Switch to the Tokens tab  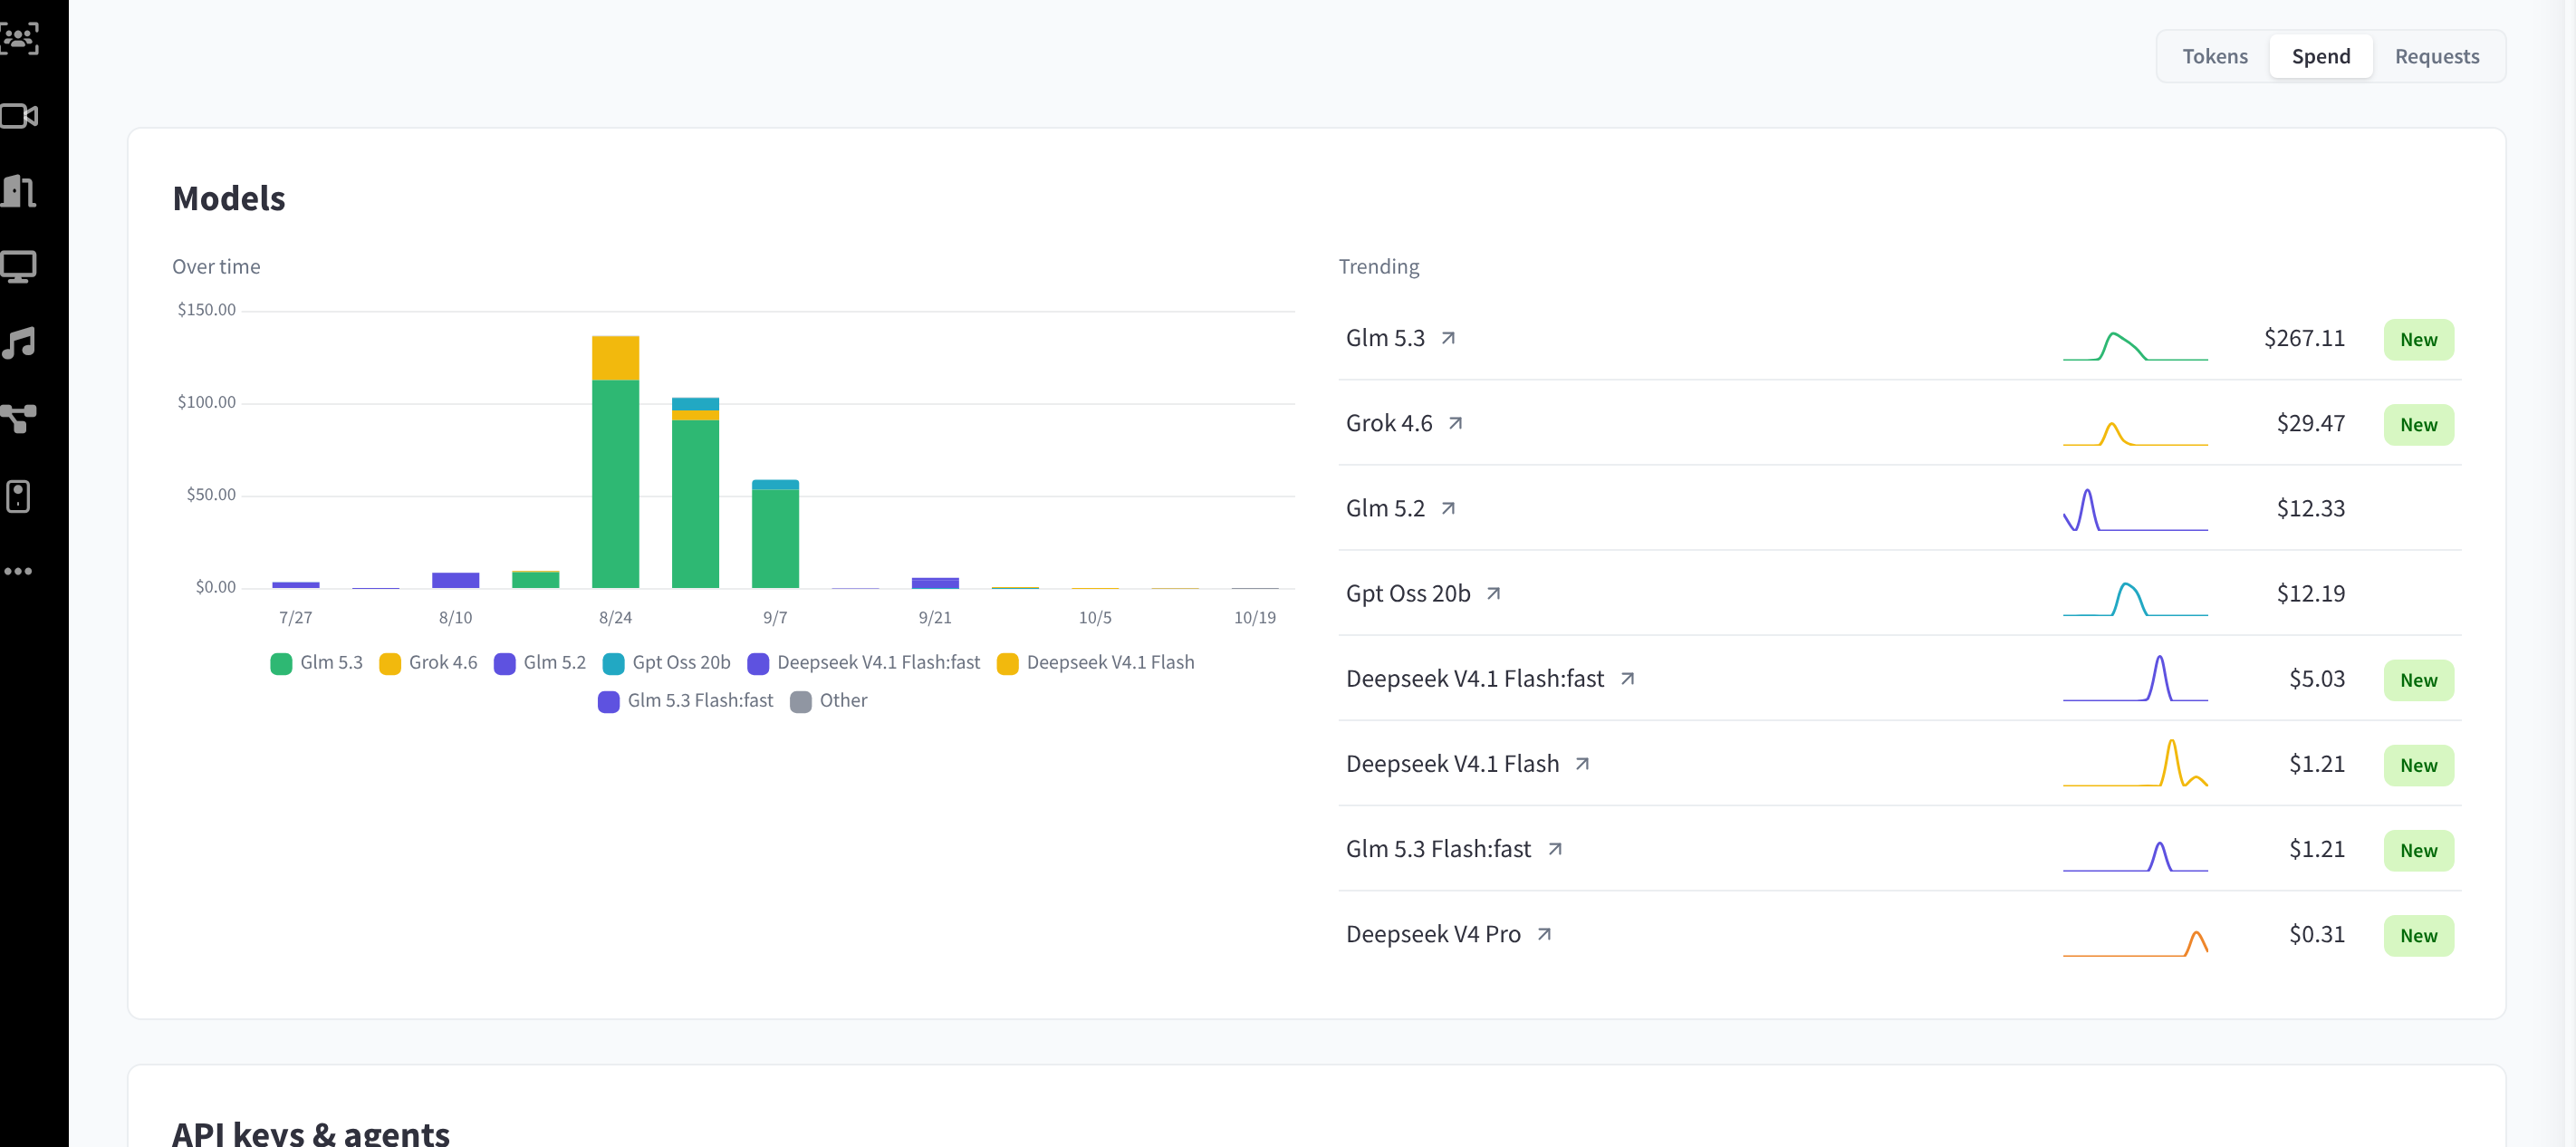[x=2214, y=56]
